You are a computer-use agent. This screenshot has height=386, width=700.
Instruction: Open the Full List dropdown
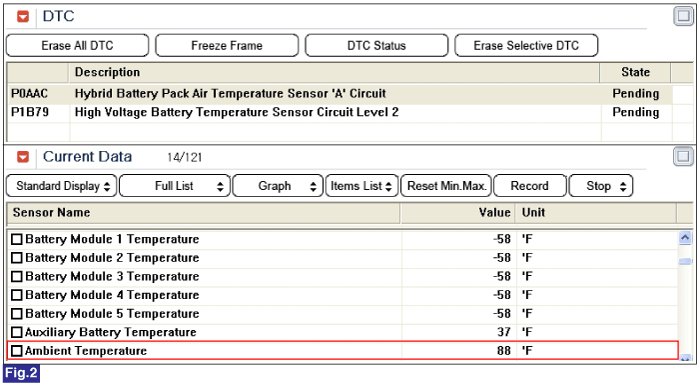pos(175,186)
